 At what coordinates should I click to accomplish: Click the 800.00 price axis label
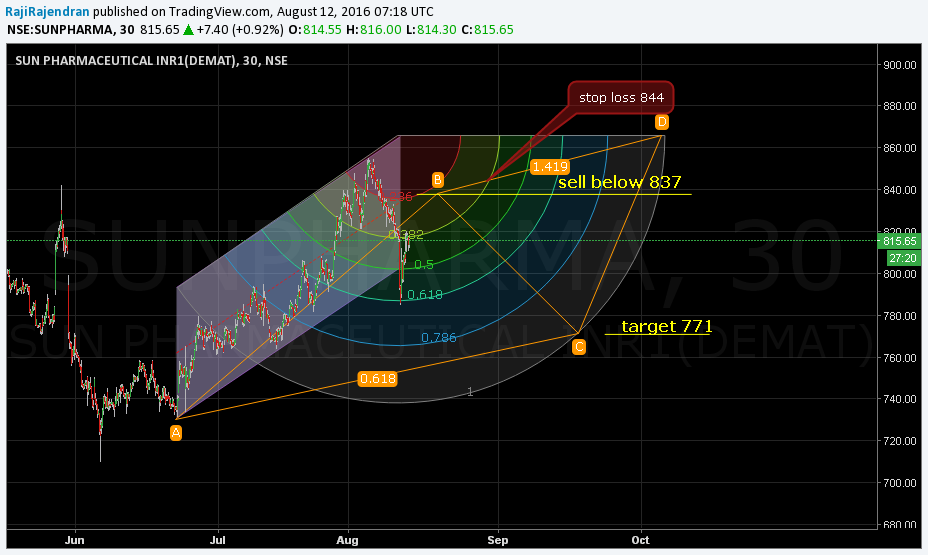900,274
